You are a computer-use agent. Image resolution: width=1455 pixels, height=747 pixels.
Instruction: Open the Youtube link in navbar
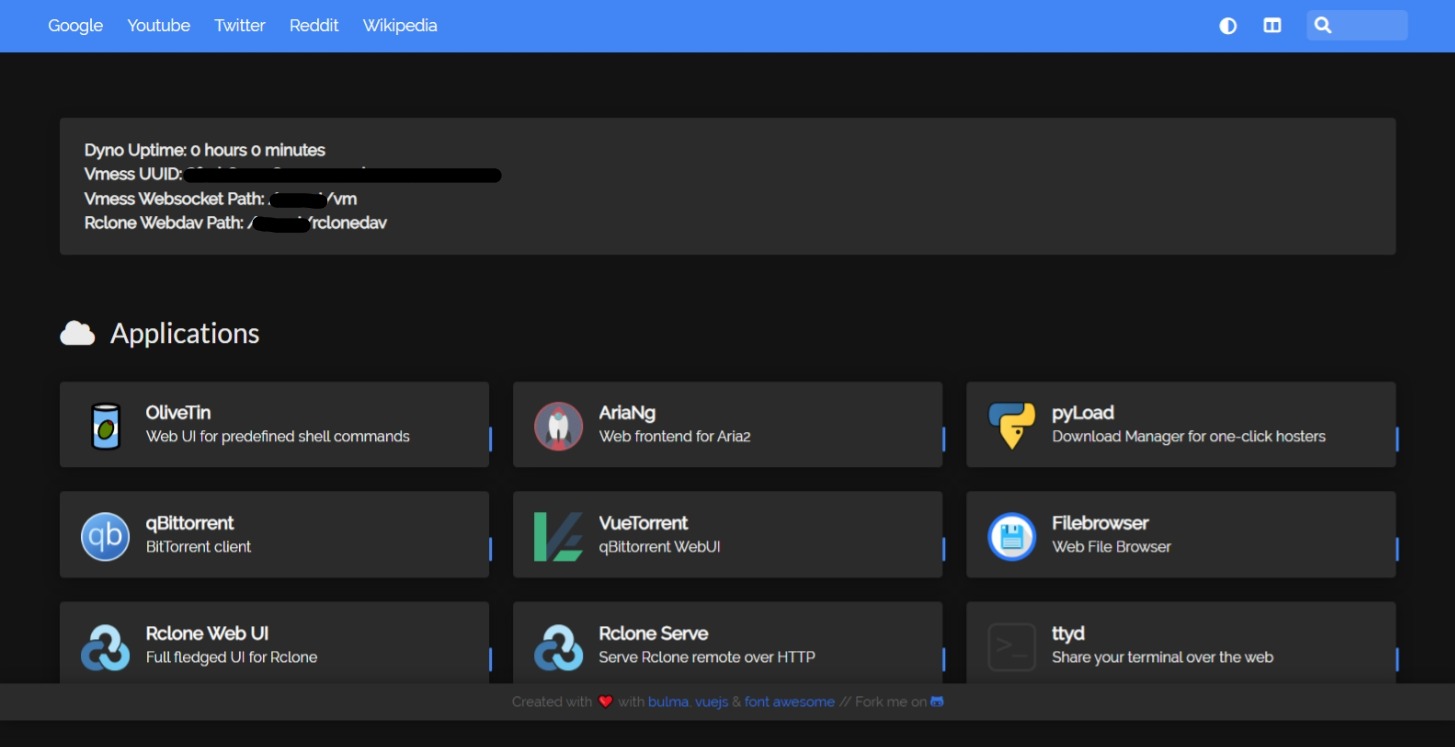pyautogui.click(x=158, y=26)
